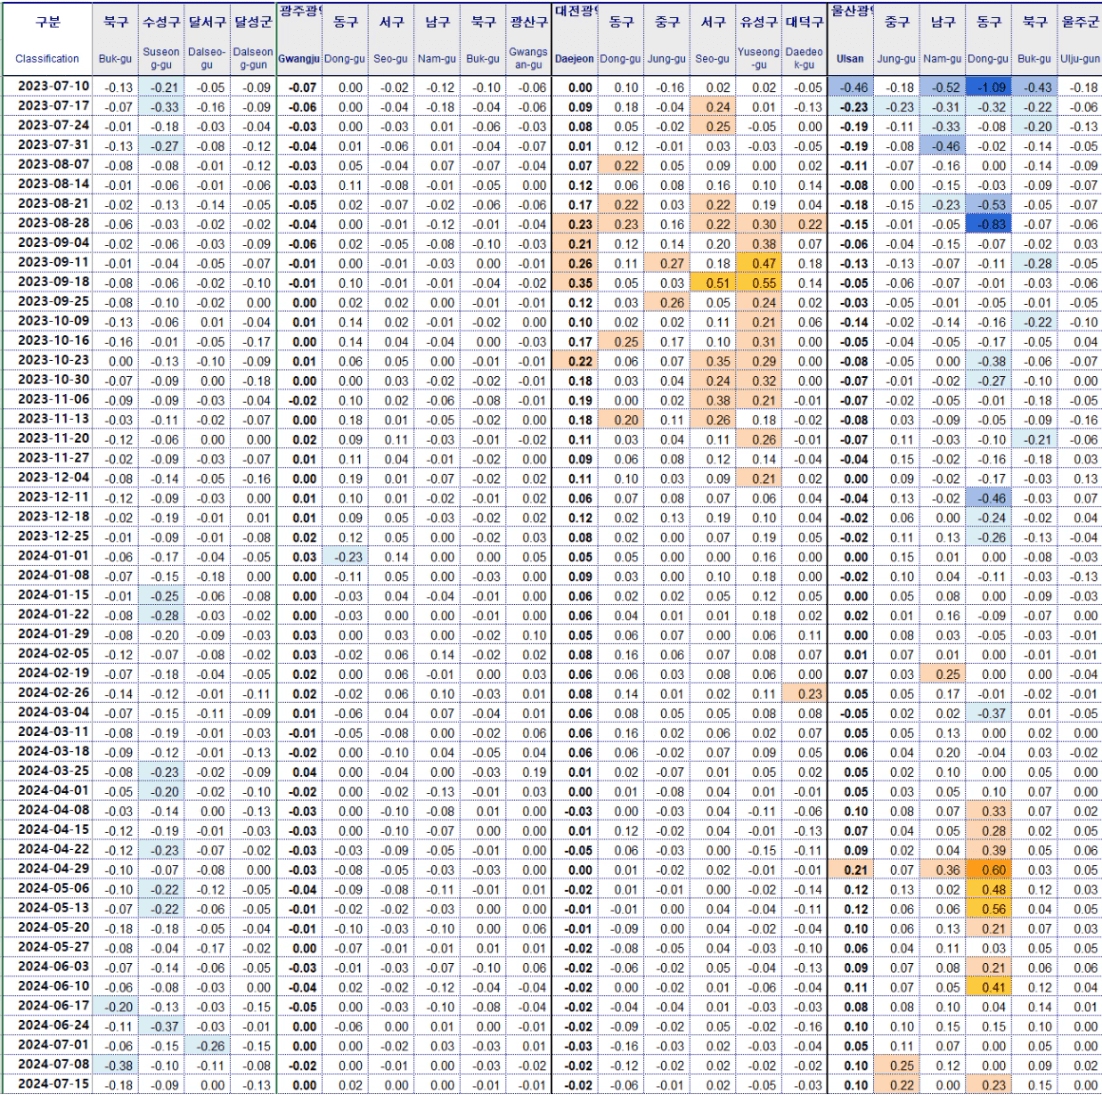Viewport: 1102px width, 1095px height.
Task: Click Yuseong-gu's 0.38 on 2023-09-04
Action: (759, 244)
